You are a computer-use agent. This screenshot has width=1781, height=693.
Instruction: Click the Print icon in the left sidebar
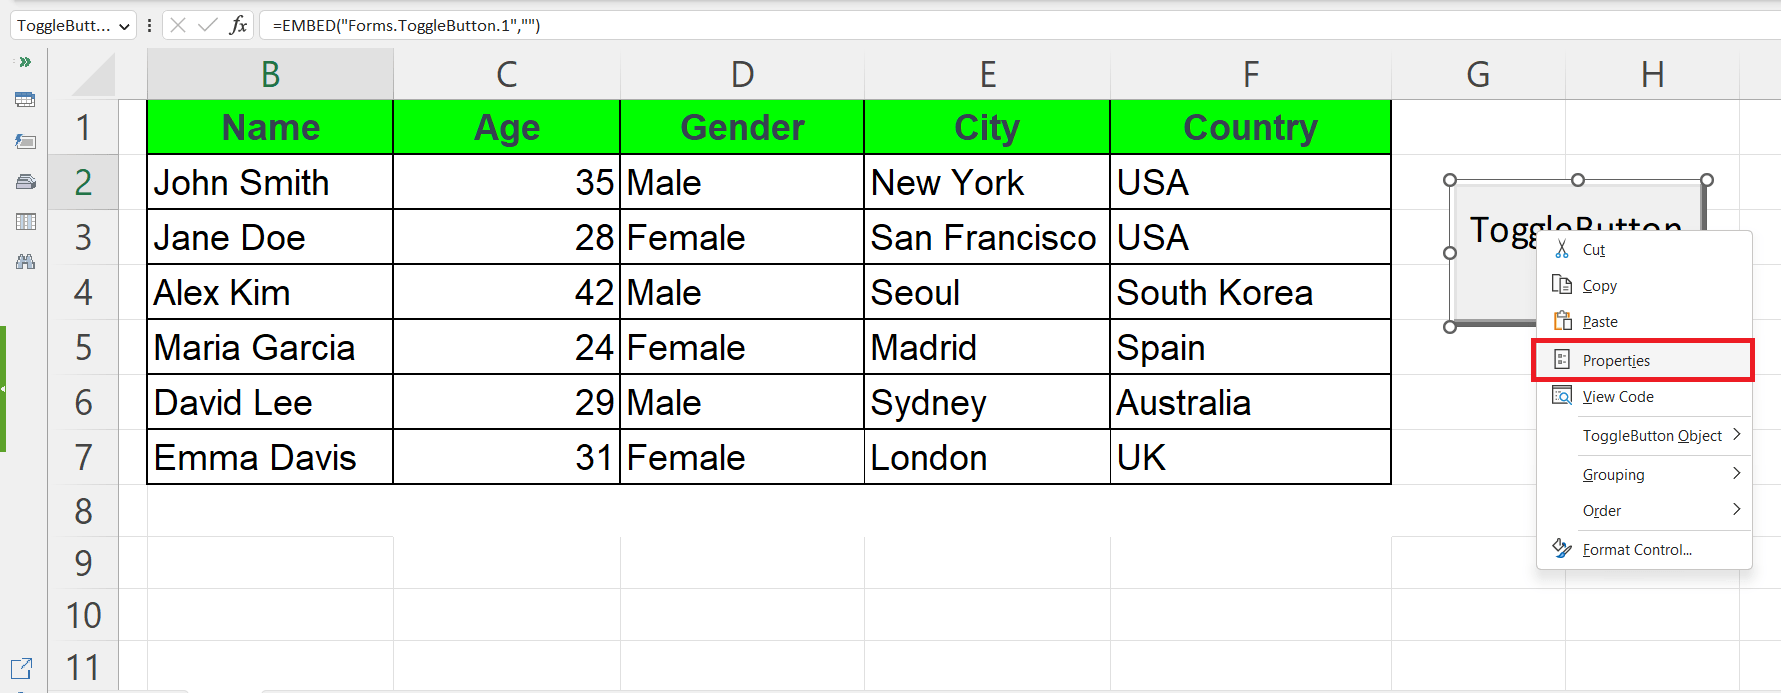(x=23, y=181)
